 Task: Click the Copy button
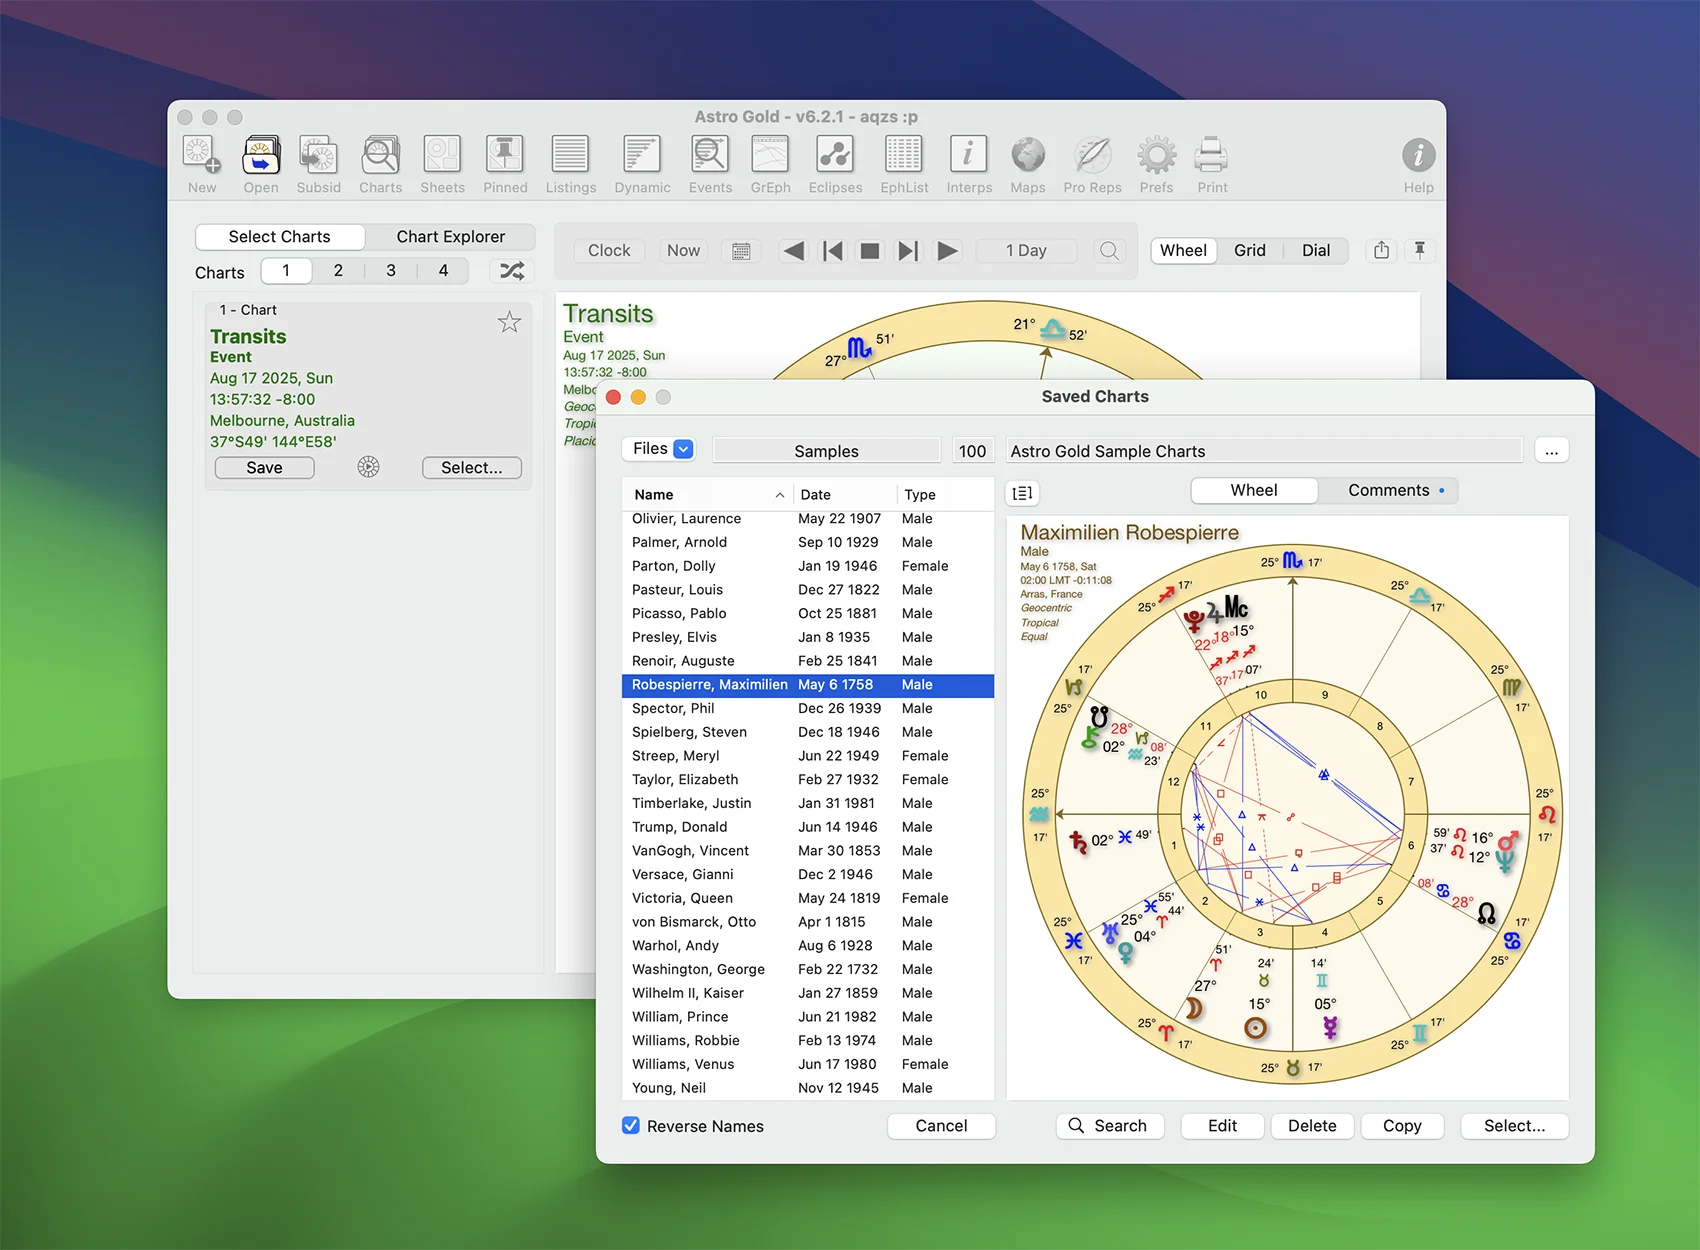click(1402, 1126)
